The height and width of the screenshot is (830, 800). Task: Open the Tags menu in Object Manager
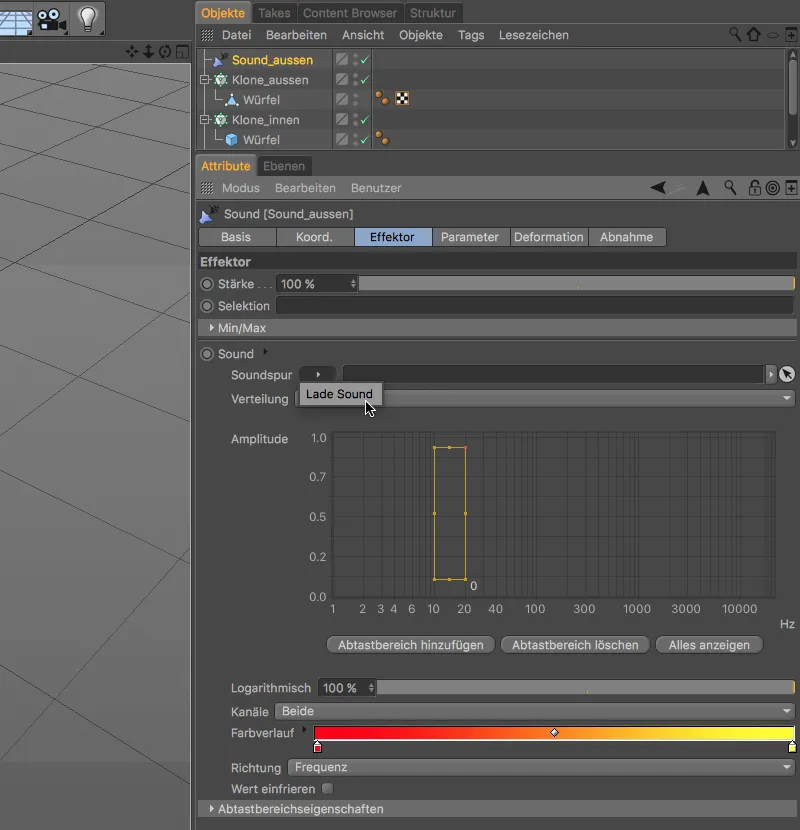click(471, 35)
